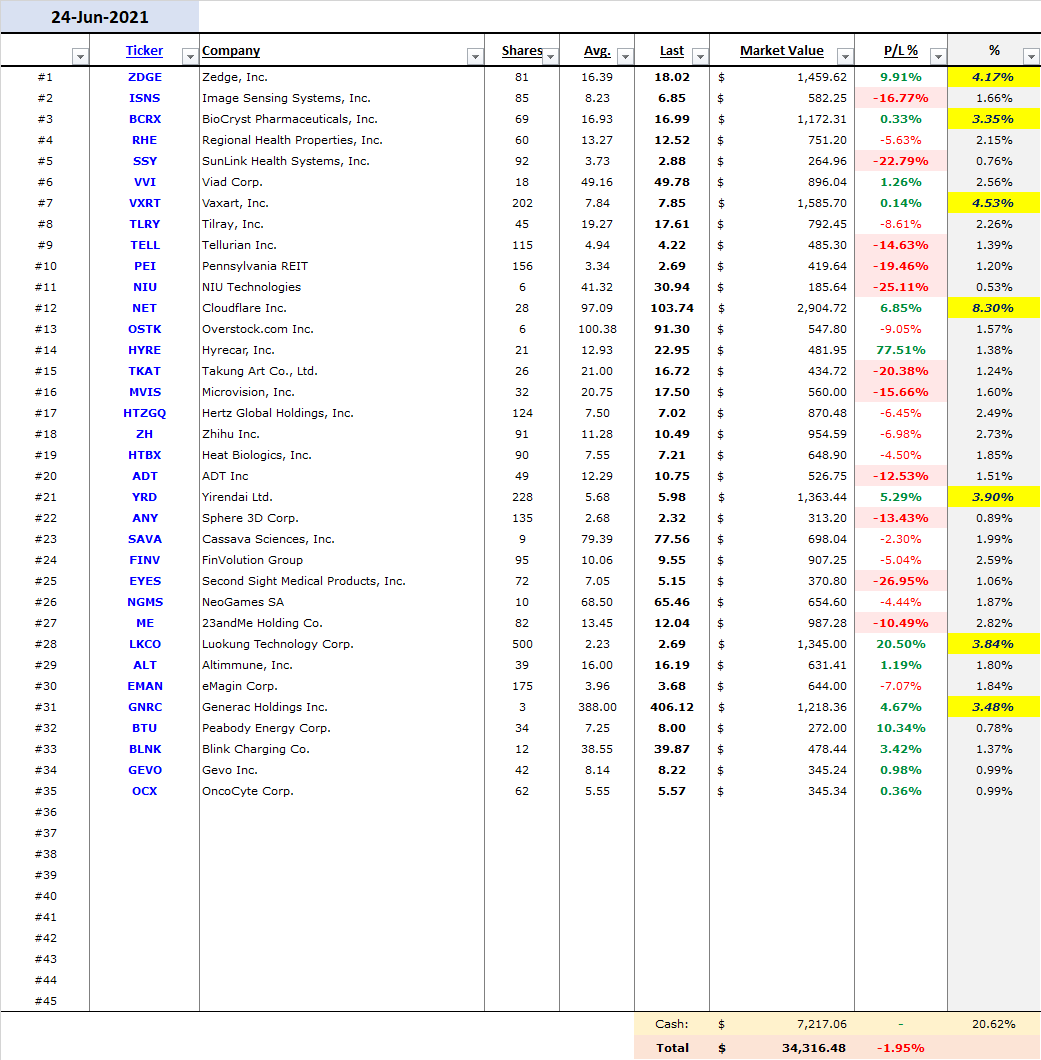Click the Ticker column header link
The height and width of the screenshot is (1060, 1041).
[144, 51]
